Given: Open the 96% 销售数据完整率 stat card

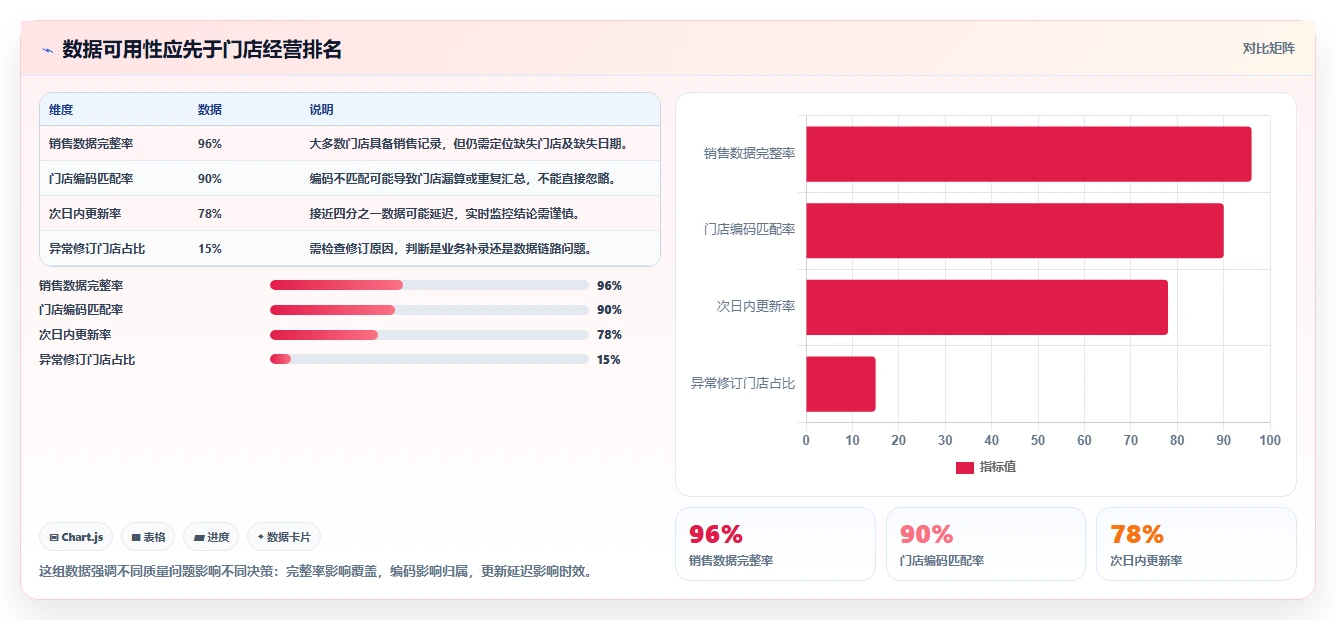Looking at the screenshot, I should [x=775, y=544].
